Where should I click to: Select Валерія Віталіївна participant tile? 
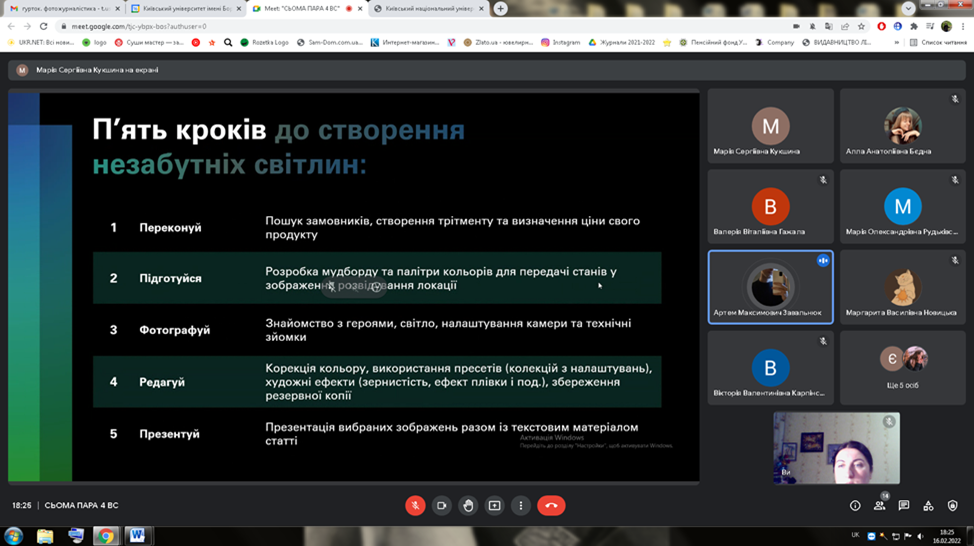770,206
